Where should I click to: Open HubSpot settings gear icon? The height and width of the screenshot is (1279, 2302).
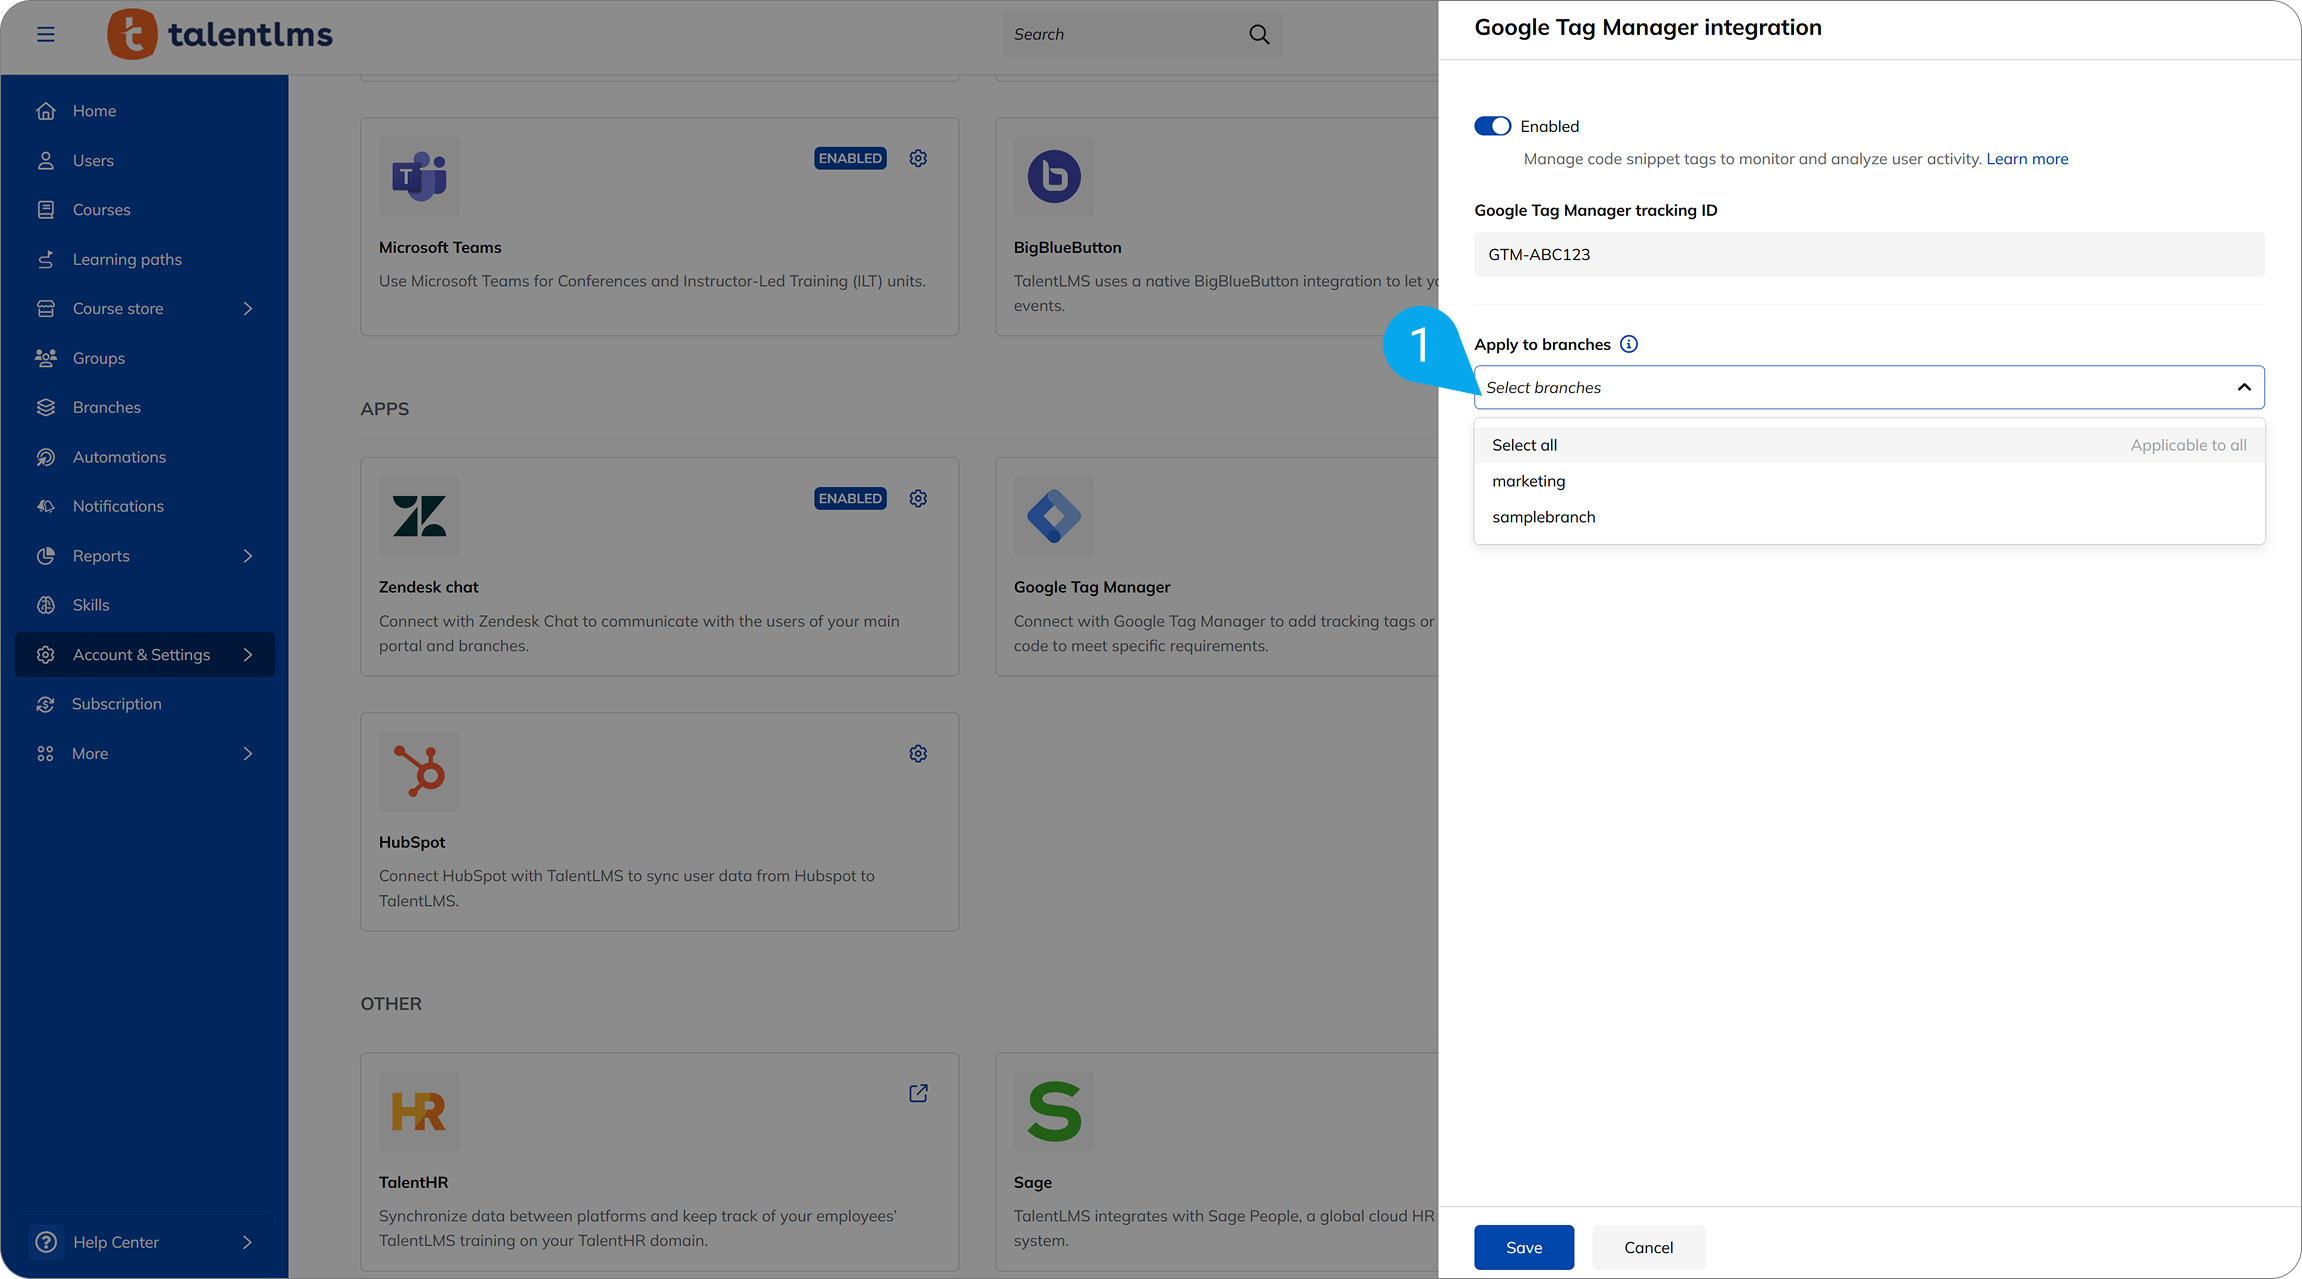coord(918,753)
